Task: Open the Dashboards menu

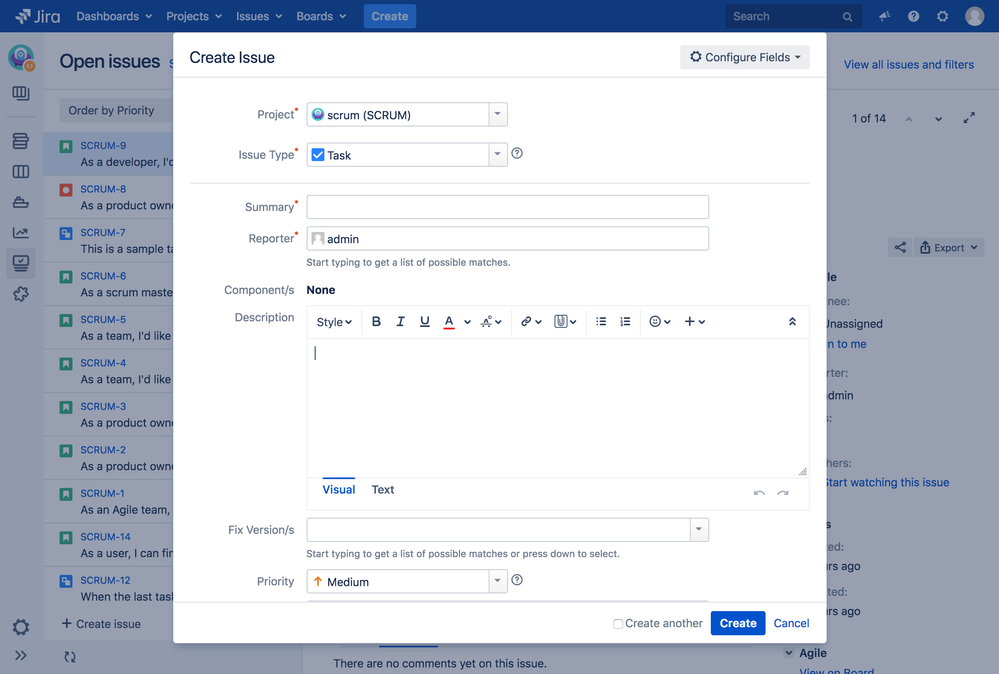Action: tap(114, 17)
